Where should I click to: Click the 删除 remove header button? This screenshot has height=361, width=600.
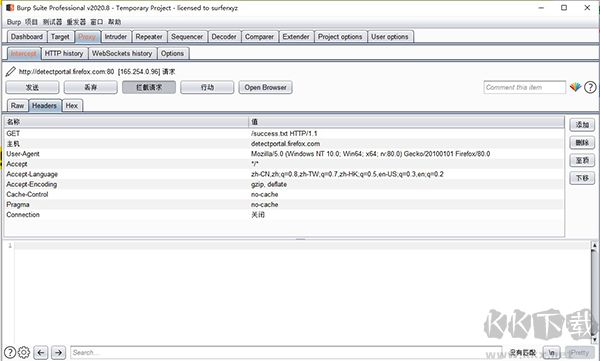[582, 143]
